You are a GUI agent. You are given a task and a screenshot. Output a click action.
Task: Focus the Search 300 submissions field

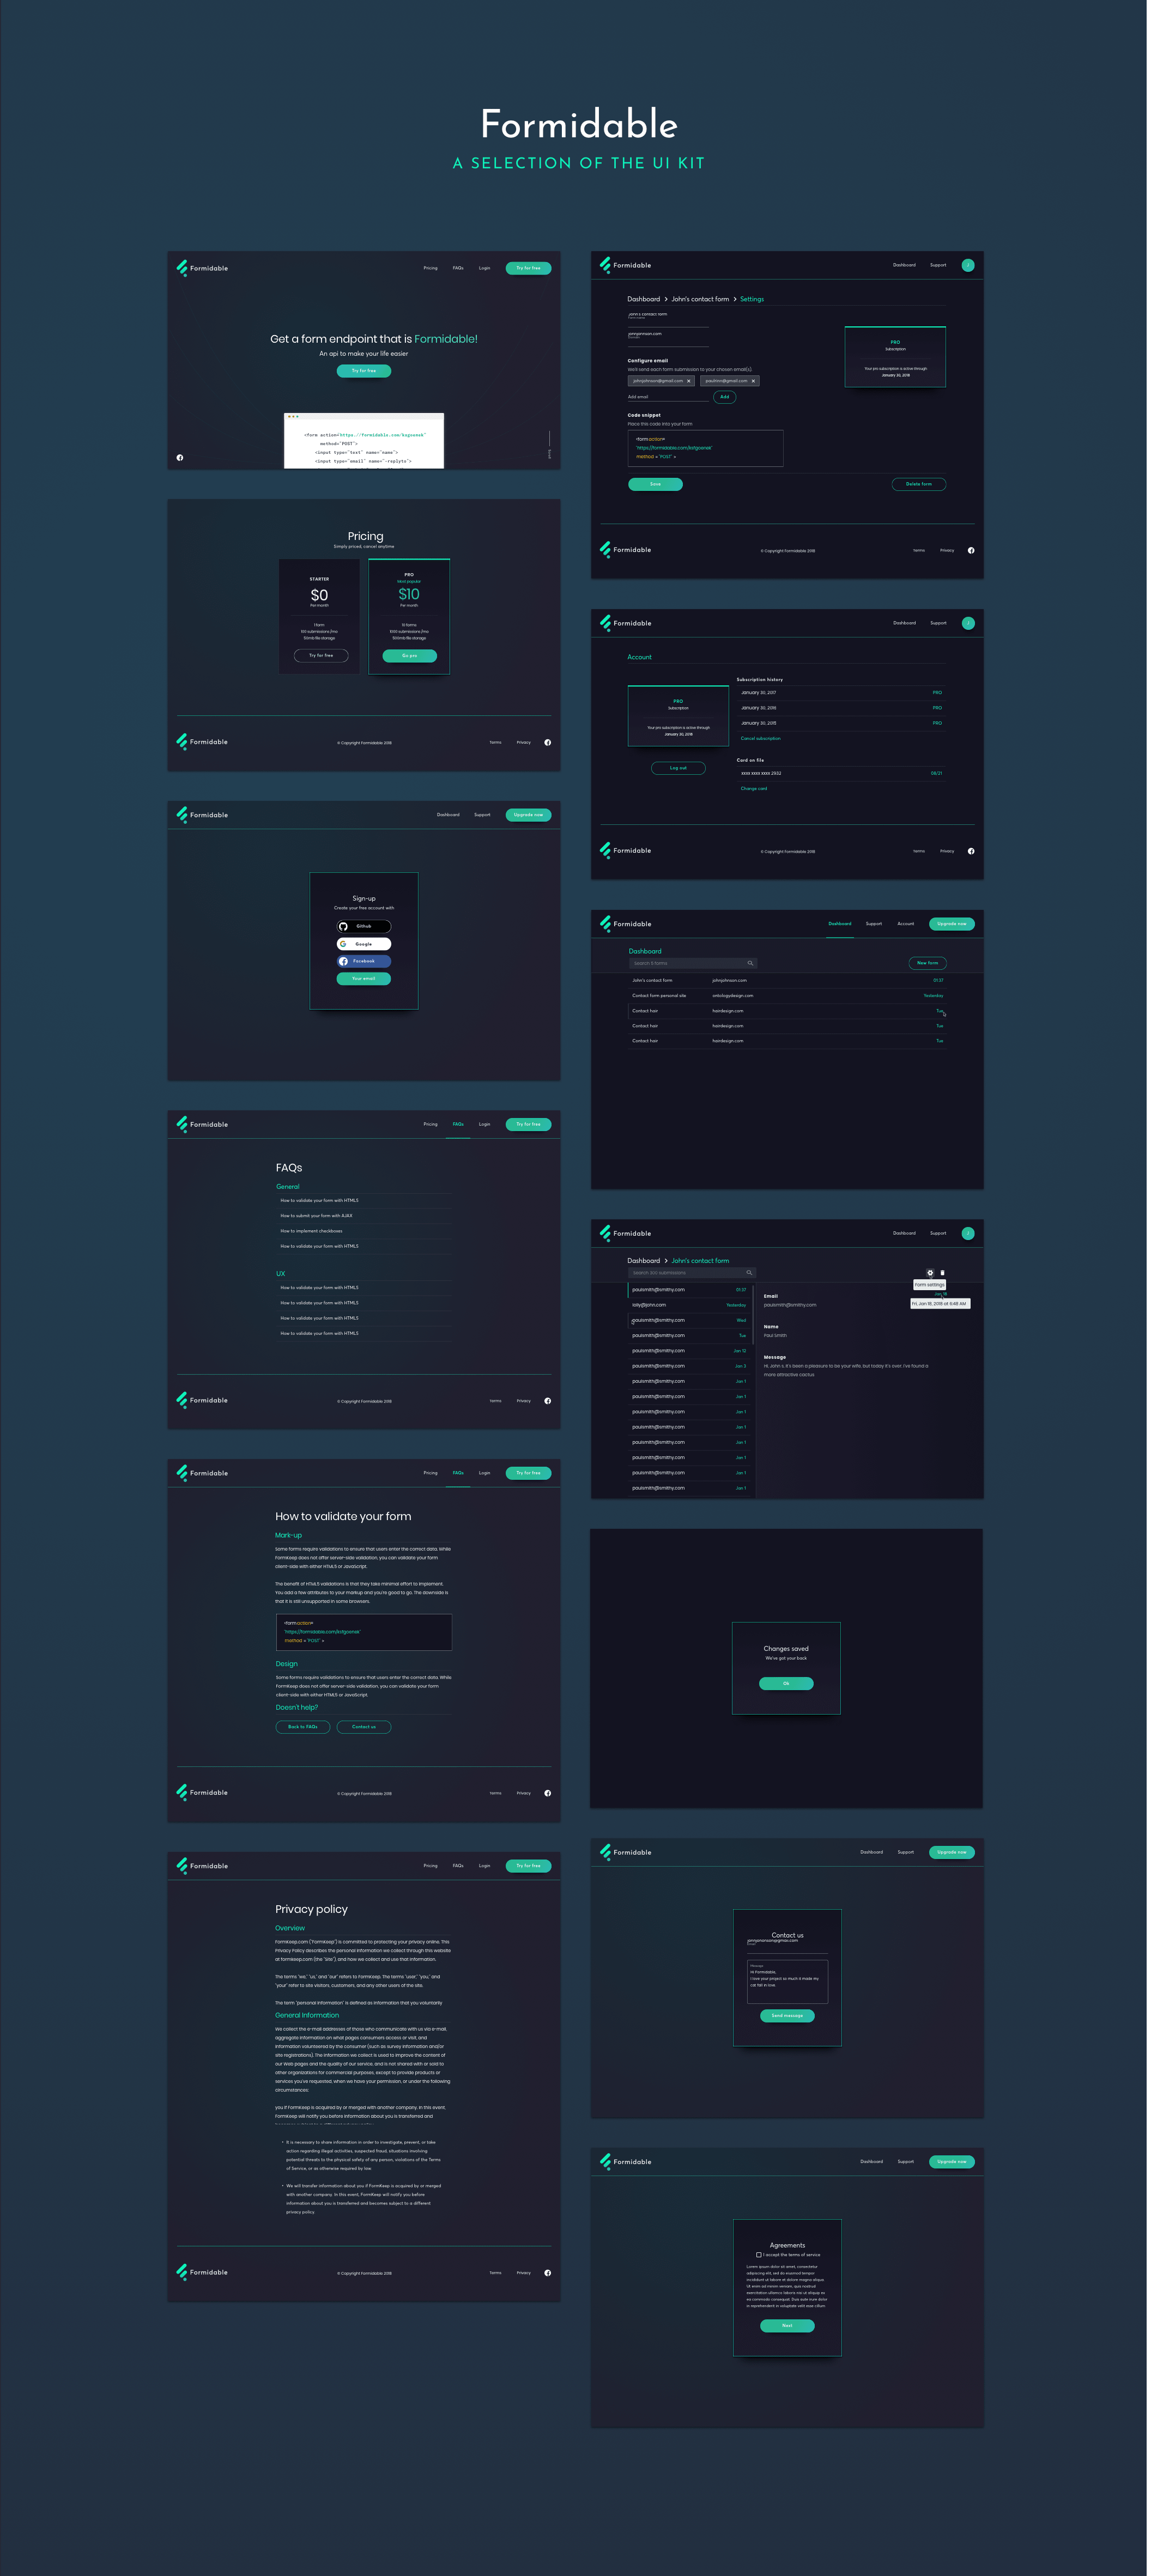[x=692, y=1273]
